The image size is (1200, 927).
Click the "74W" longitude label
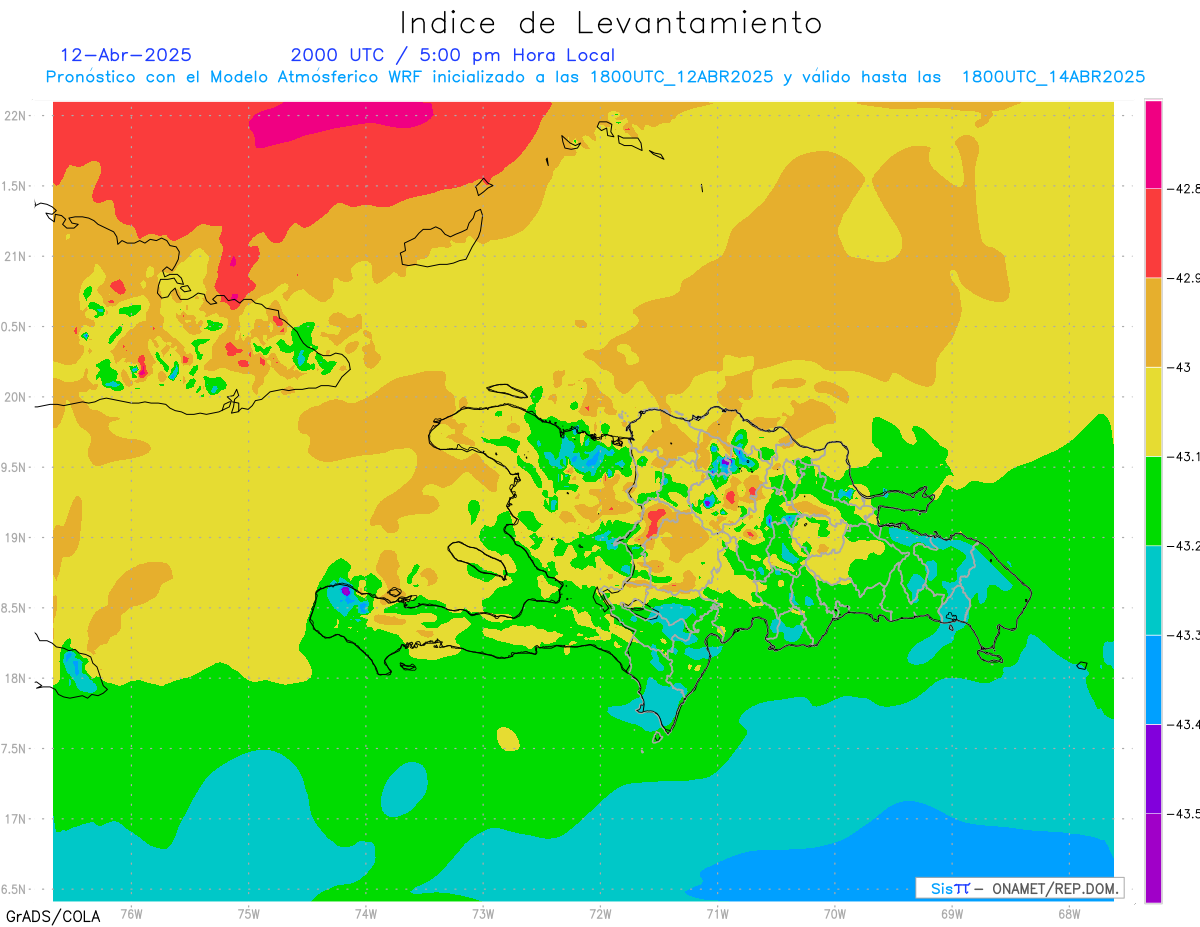coord(366,914)
